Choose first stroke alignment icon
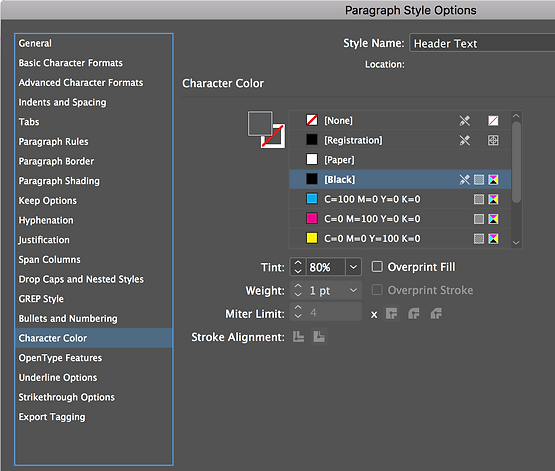 pyautogui.click(x=298, y=337)
